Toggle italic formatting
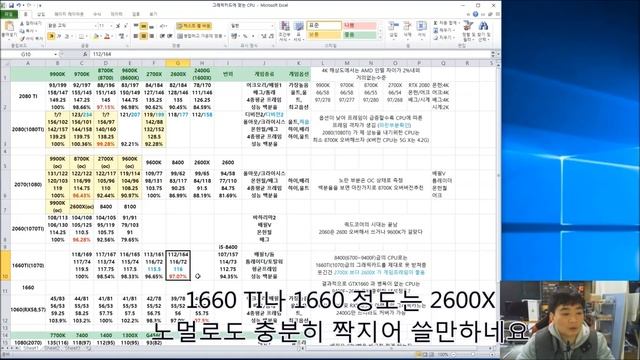Screen dimensions: 640x360 [x=59, y=36]
